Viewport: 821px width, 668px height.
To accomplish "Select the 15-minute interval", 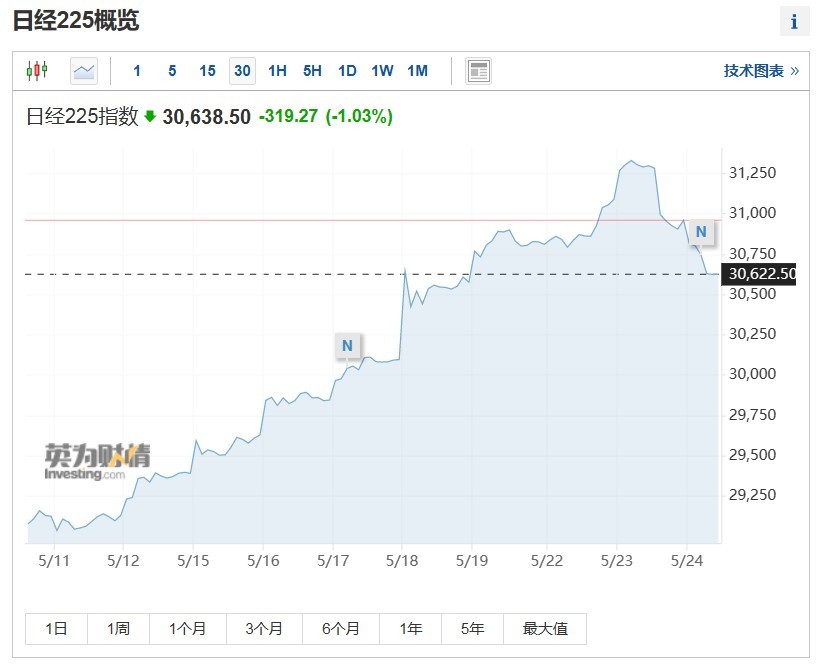I will (207, 71).
